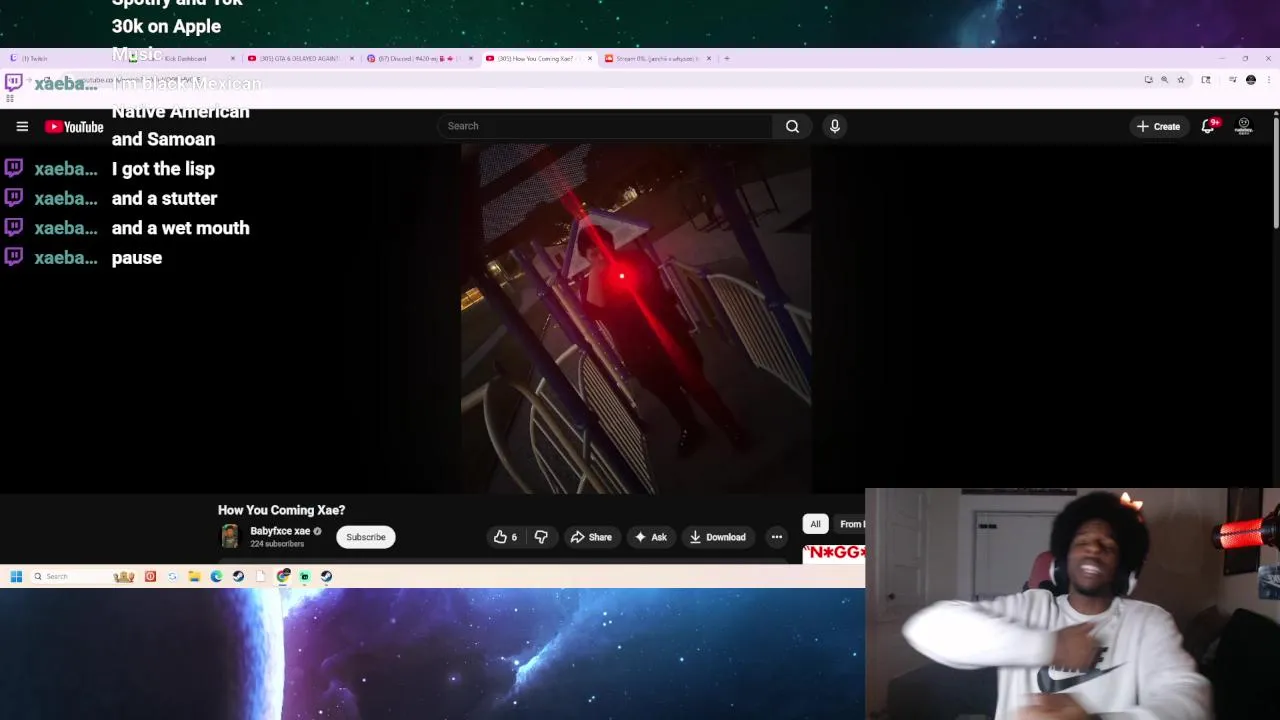Close the GTA 6 DELAYED tab
Image resolution: width=1280 pixels, height=720 pixels.
click(352, 58)
